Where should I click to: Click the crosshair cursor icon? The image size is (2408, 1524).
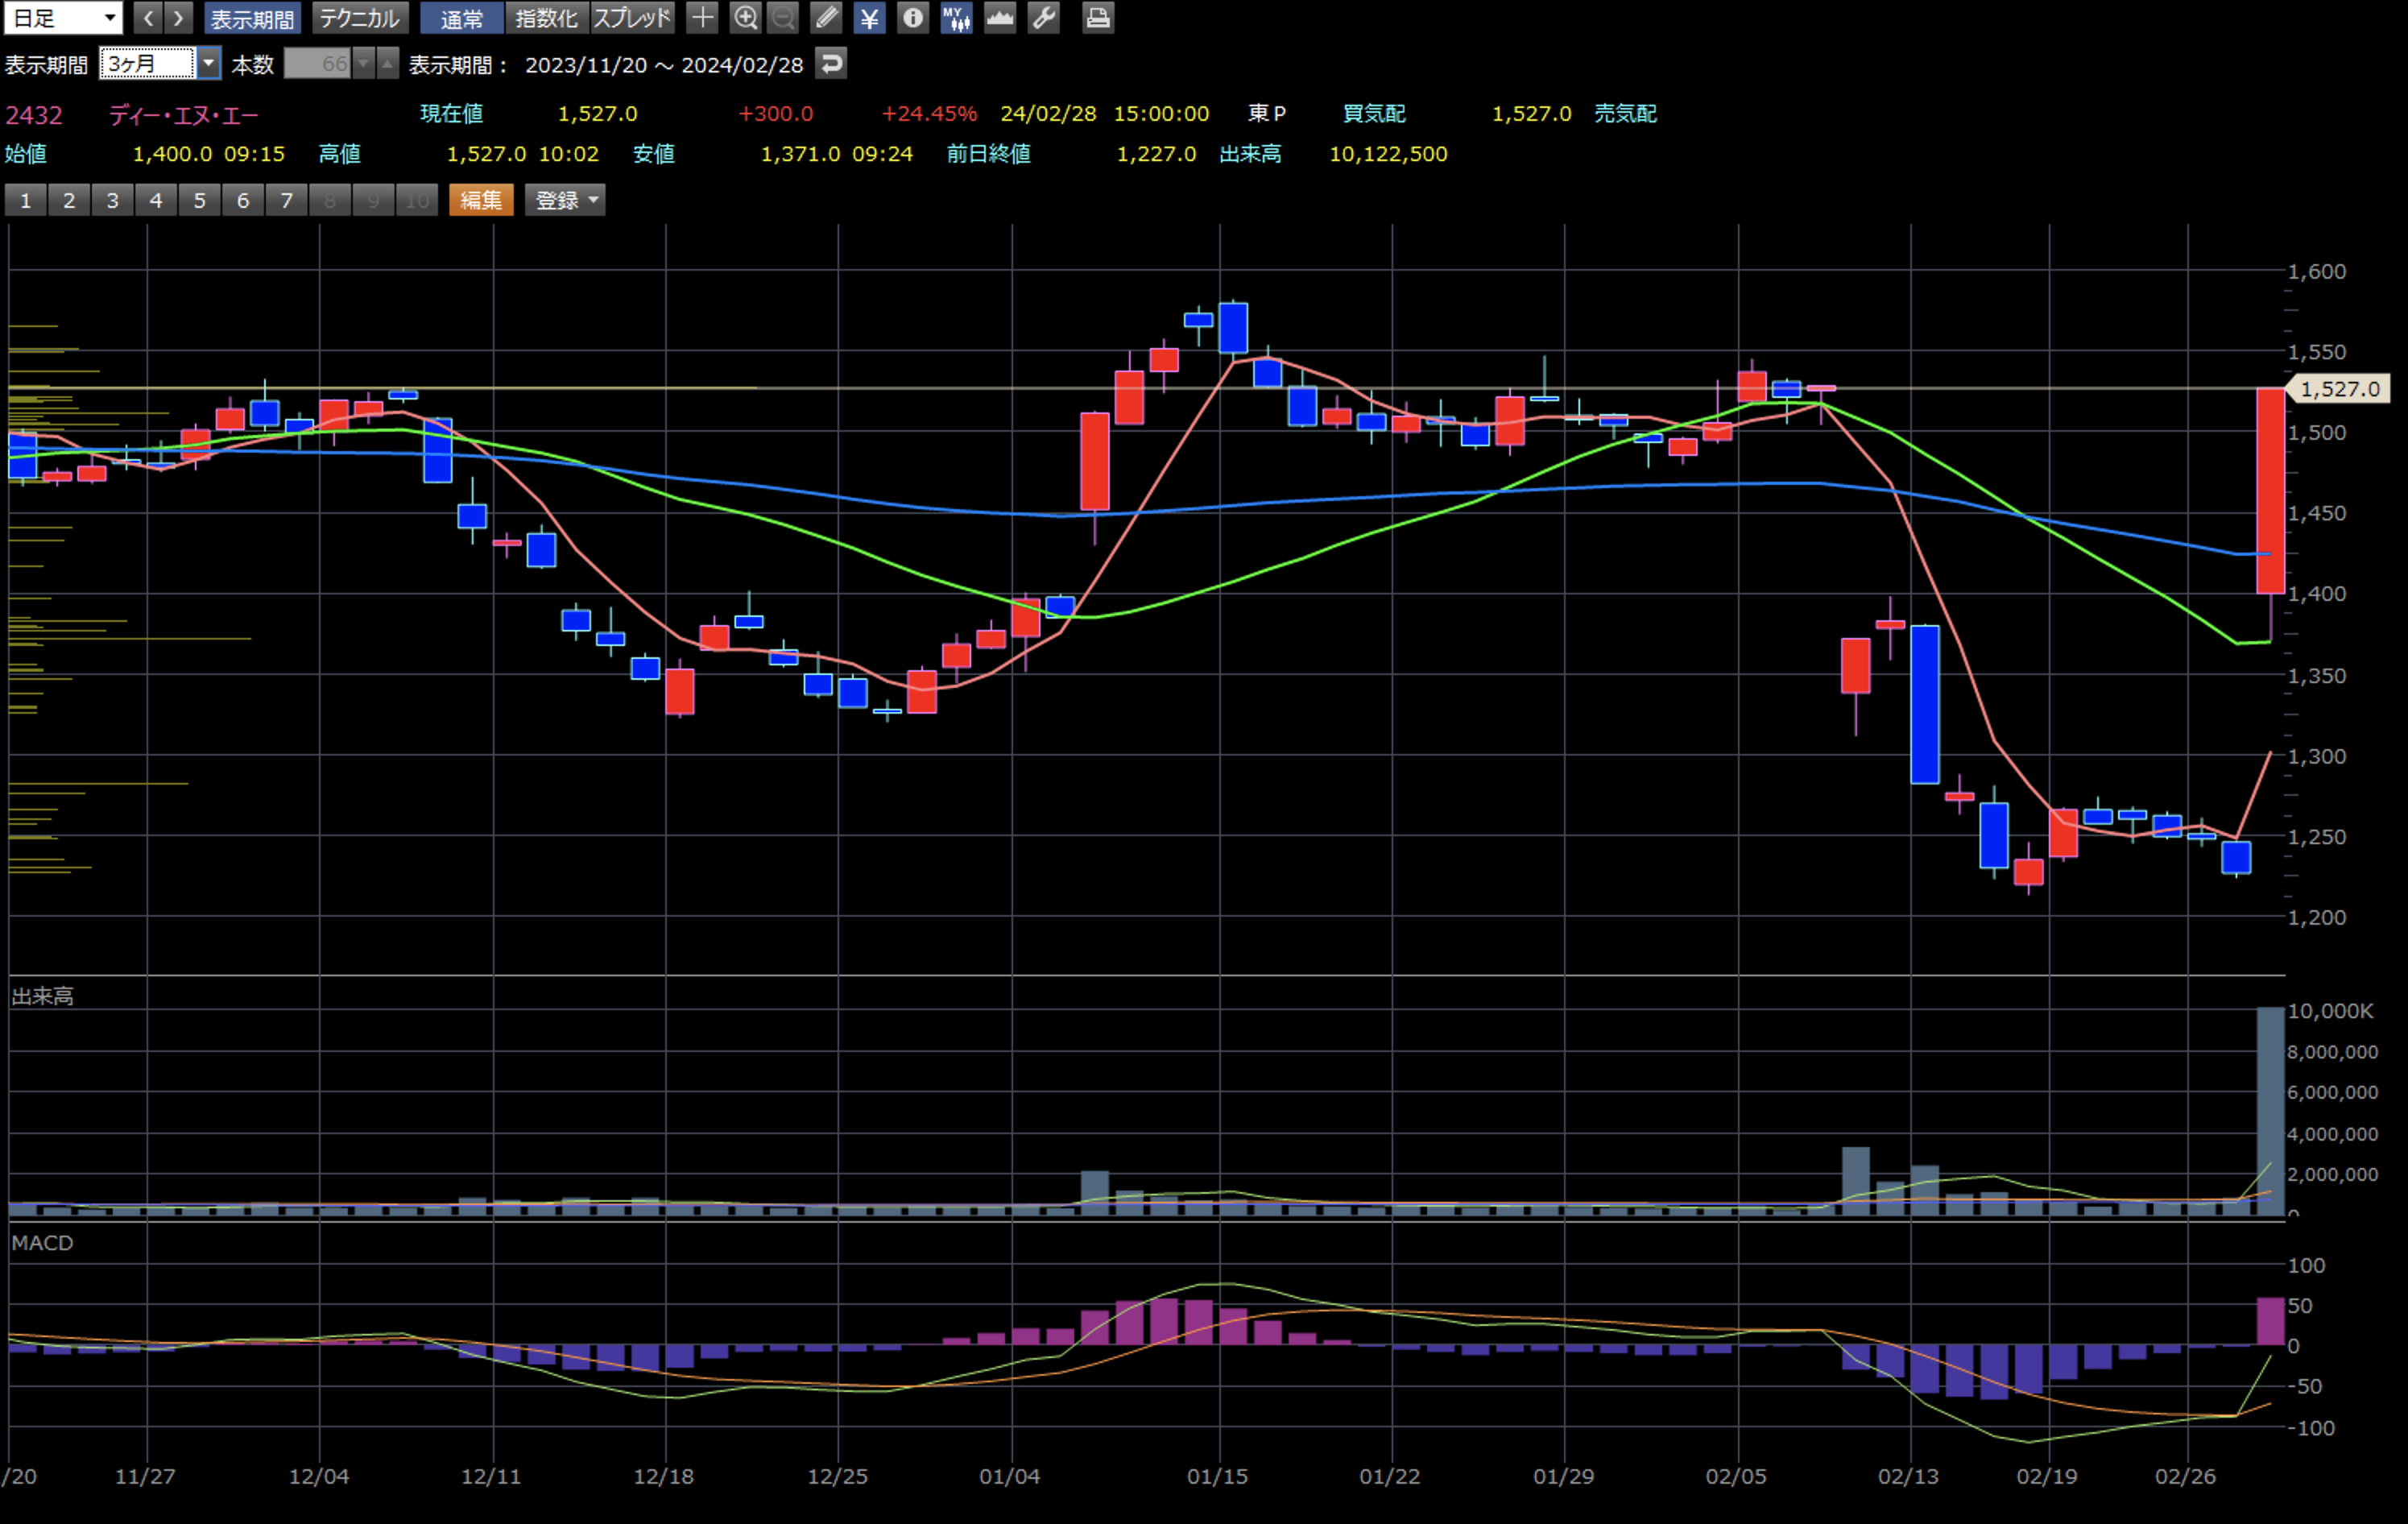[702, 17]
